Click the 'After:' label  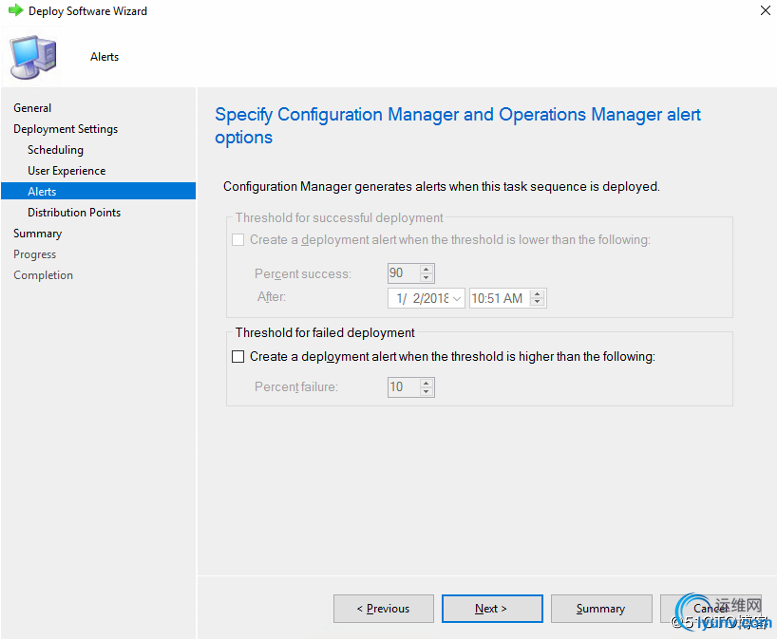click(271, 297)
